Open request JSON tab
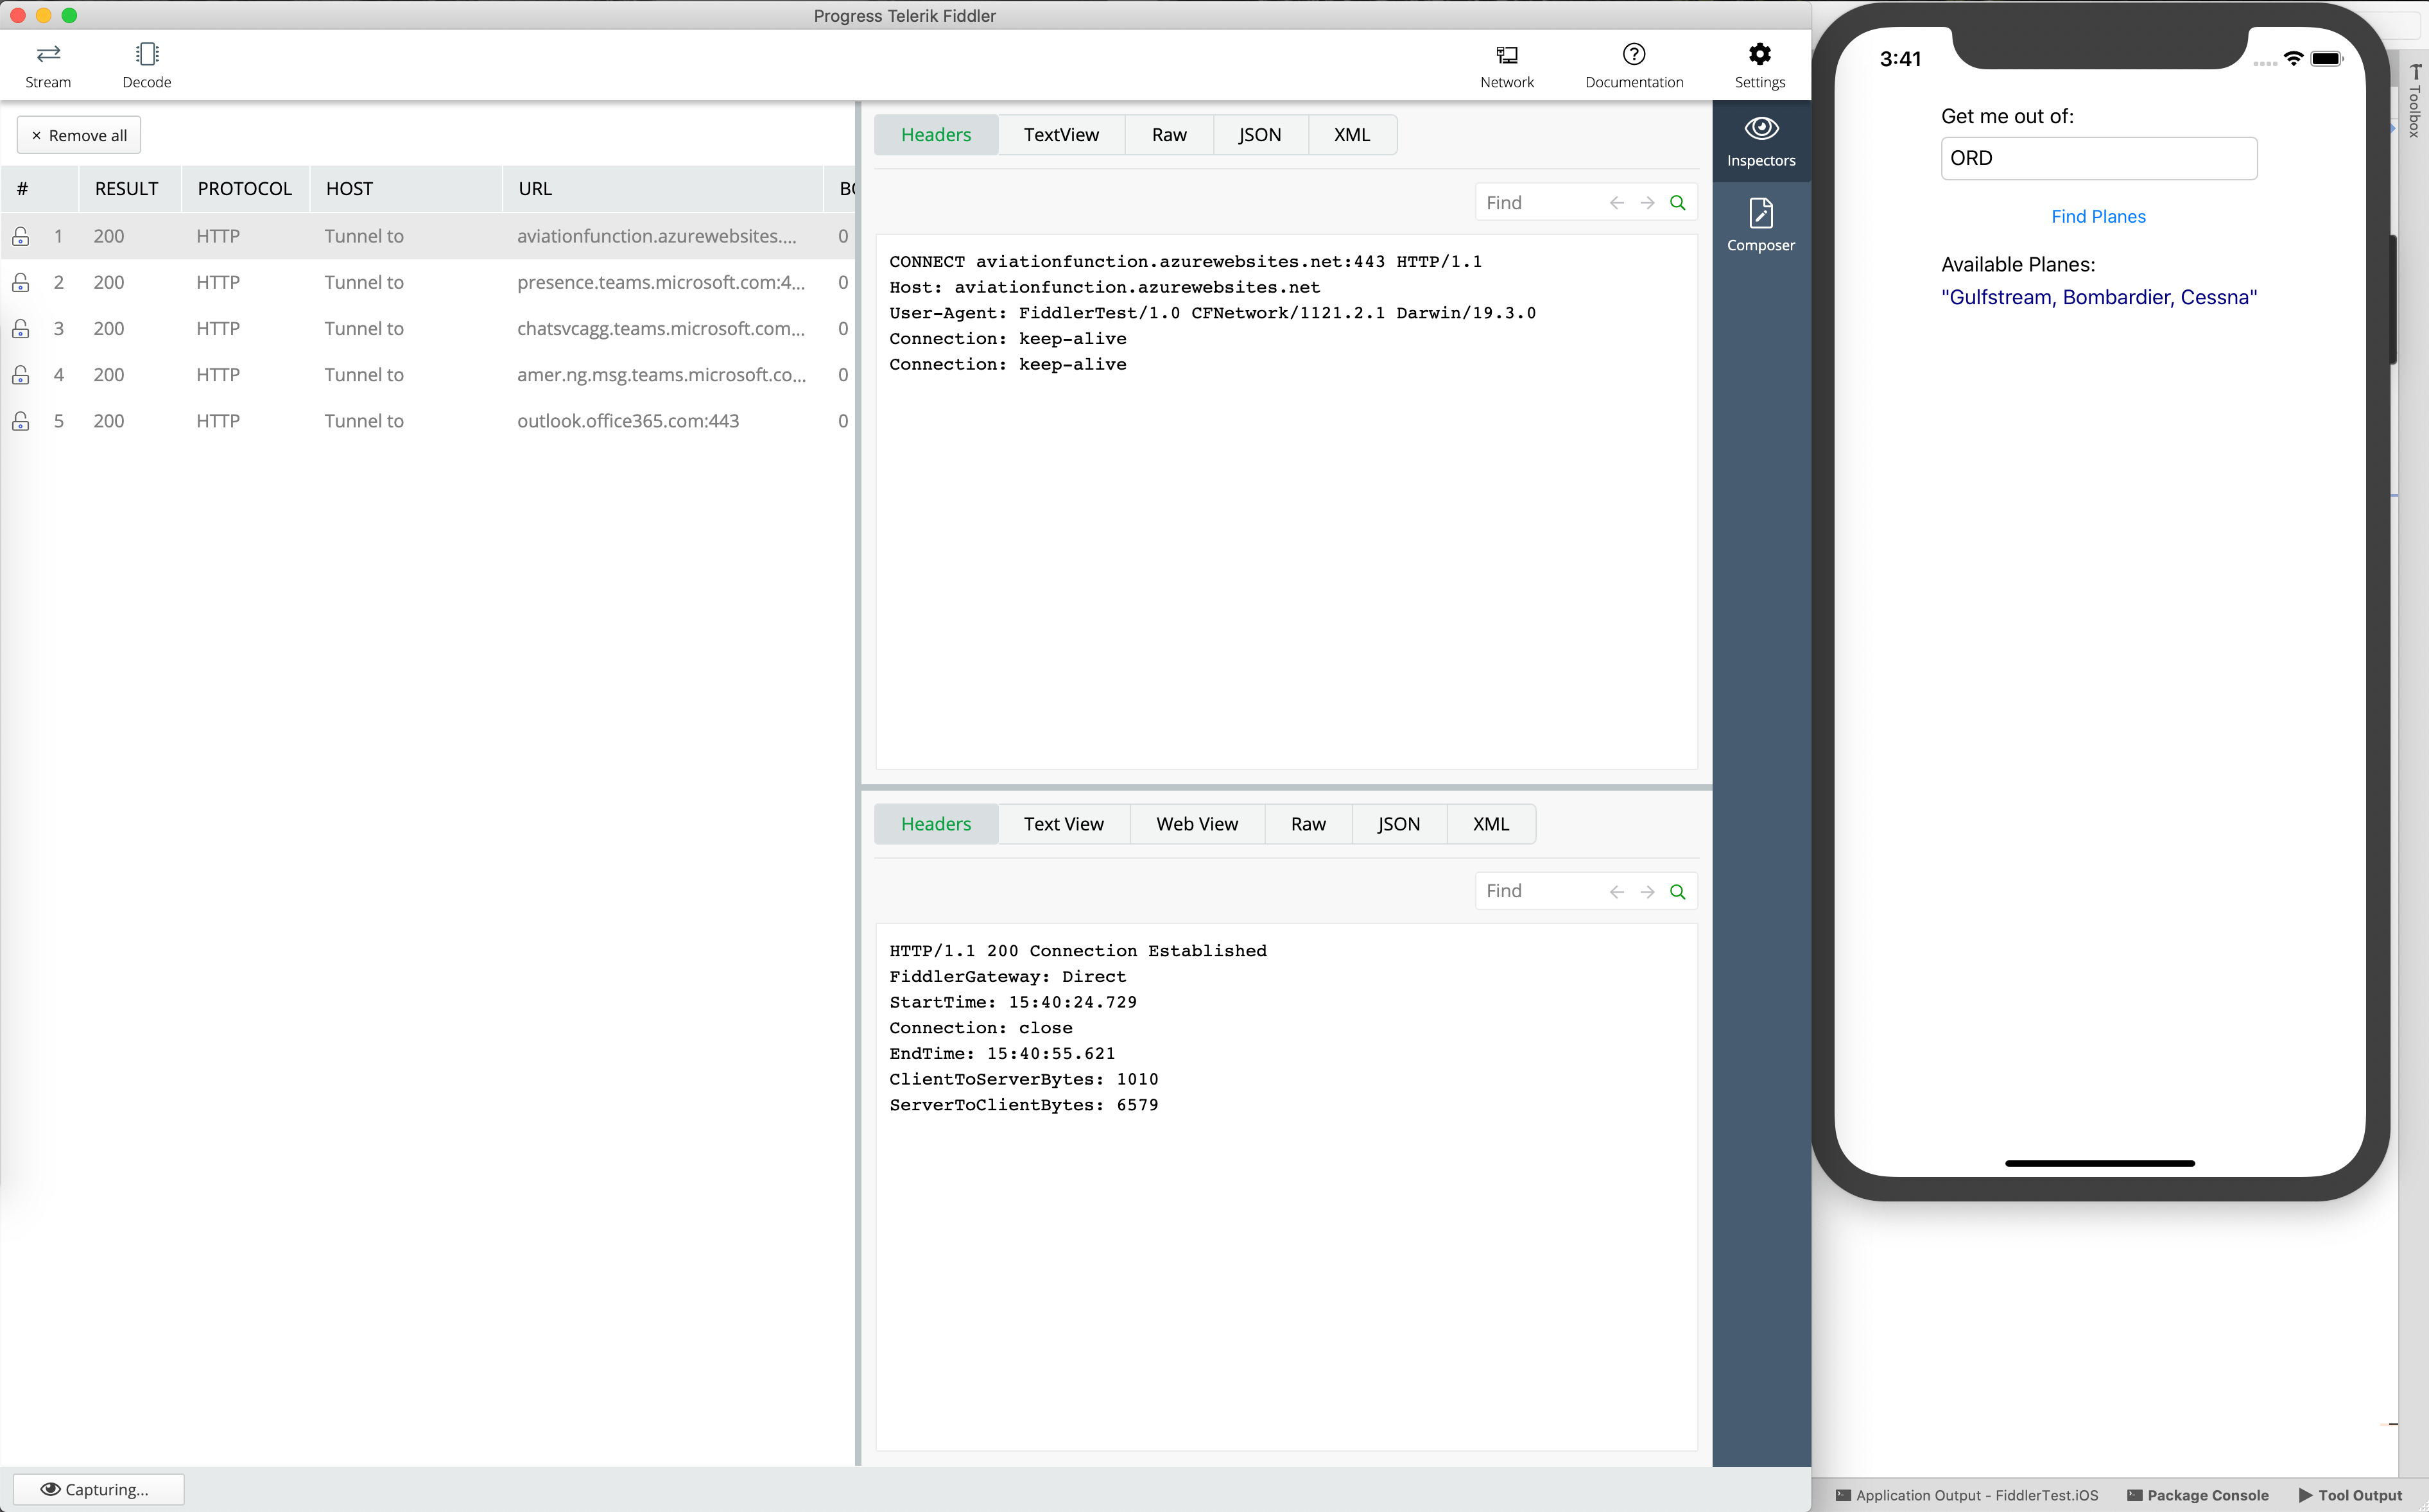This screenshot has width=2429, height=1512. (x=1260, y=135)
